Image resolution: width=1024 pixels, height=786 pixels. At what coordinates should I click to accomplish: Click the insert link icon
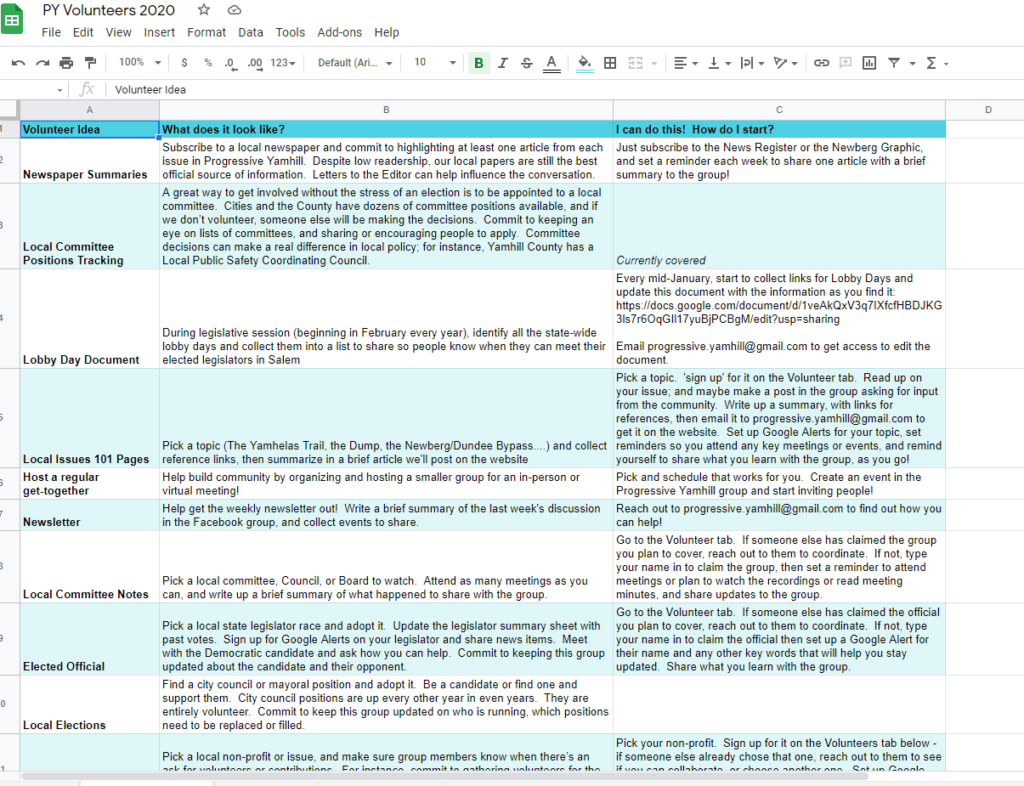click(x=821, y=63)
